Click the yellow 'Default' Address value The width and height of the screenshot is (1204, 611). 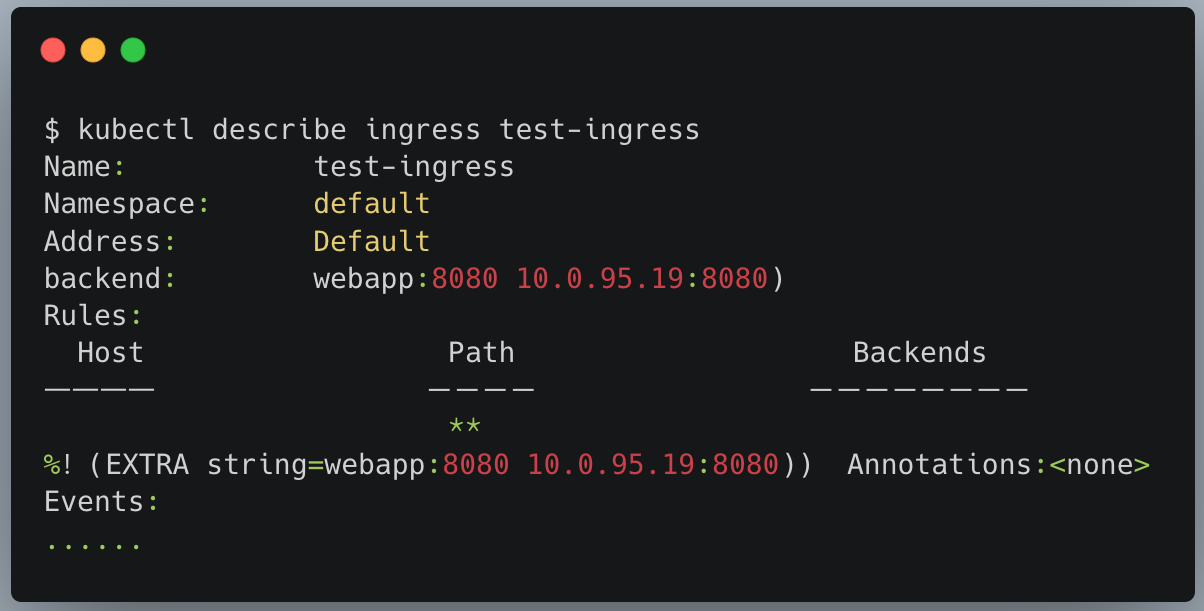pyautogui.click(x=372, y=242)
